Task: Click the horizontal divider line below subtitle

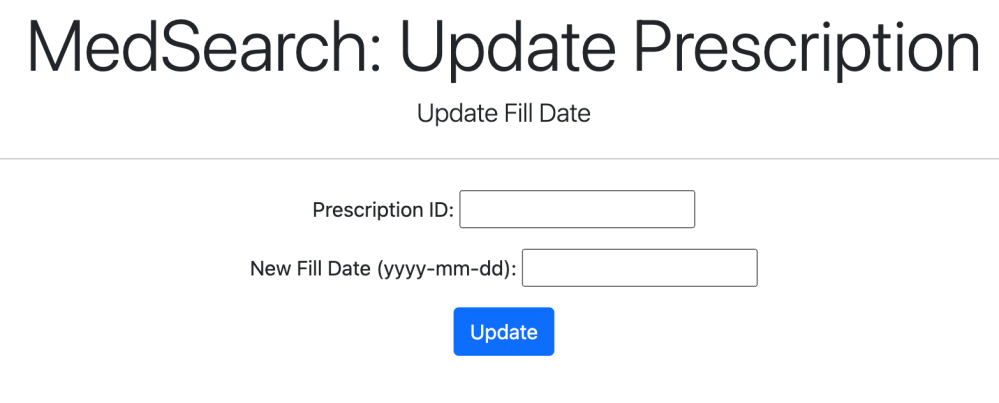Action: click(x=499, y=159)
